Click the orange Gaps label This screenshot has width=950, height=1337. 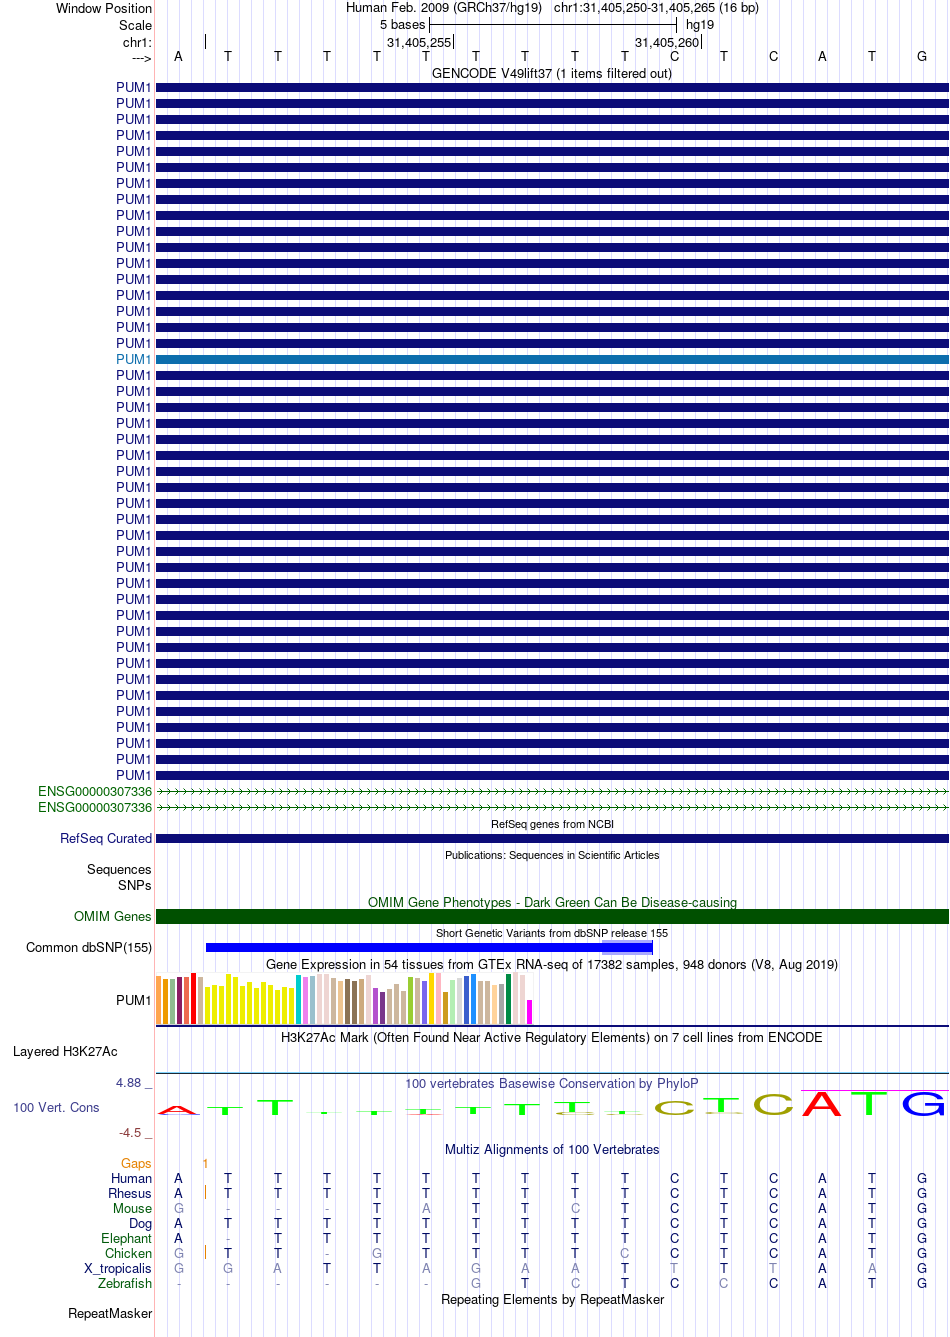click(x=136, y=1163)
